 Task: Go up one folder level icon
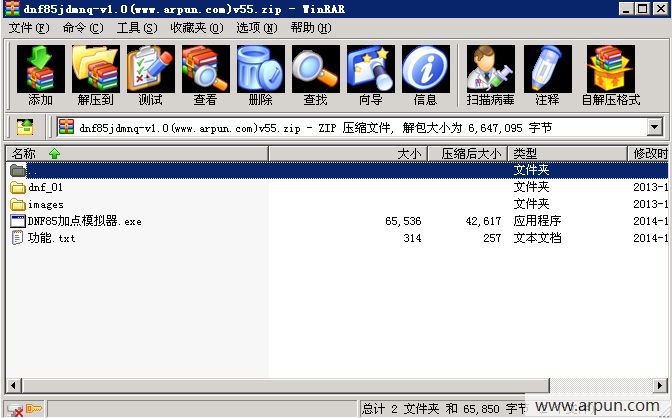[25, 127]
